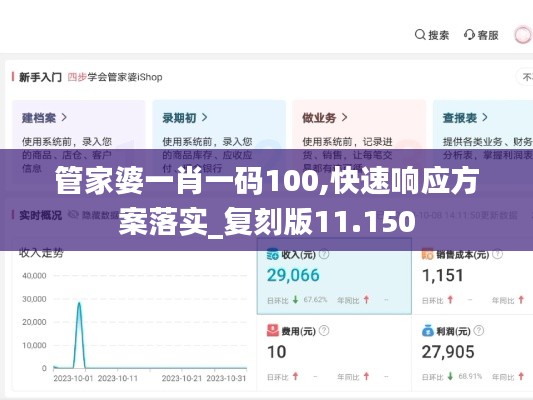533x400 pixels.
Task: Click the 20,000 y-axis label
Action: pyautogui.click(x=34, y=322)
